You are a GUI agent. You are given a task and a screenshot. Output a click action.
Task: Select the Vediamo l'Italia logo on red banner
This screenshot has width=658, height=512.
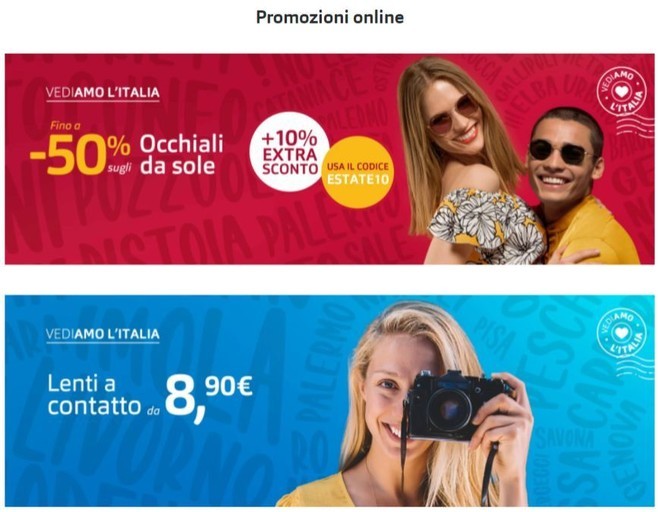coord(103,93)
